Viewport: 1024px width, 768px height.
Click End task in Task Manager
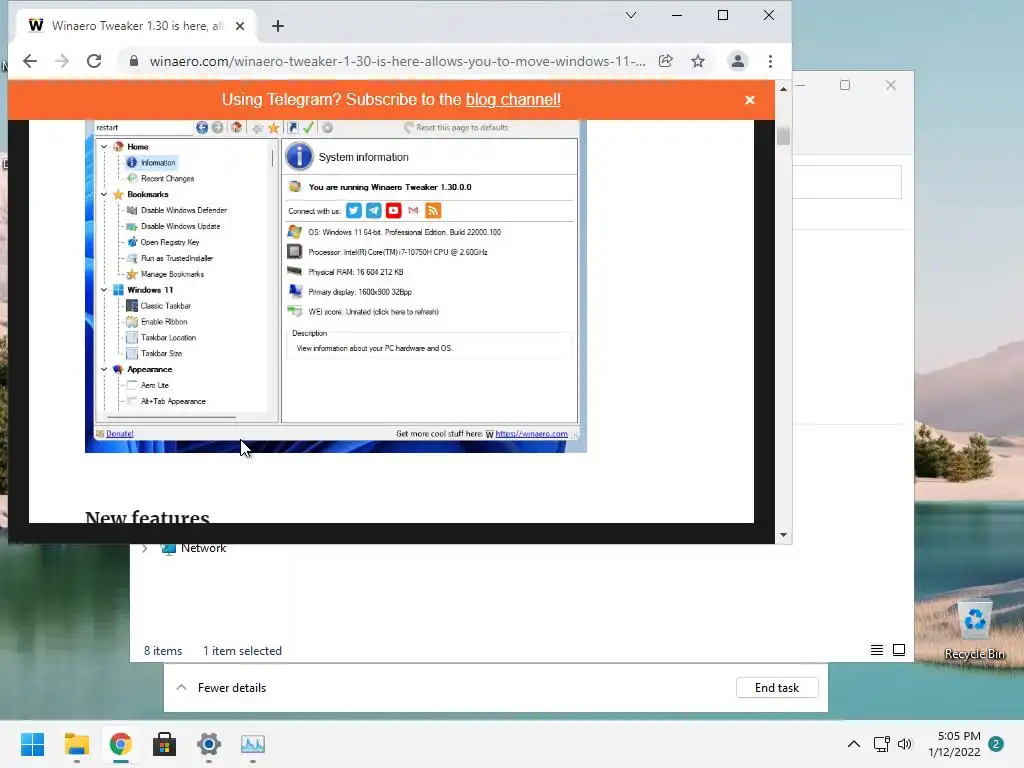coord(777,688)
